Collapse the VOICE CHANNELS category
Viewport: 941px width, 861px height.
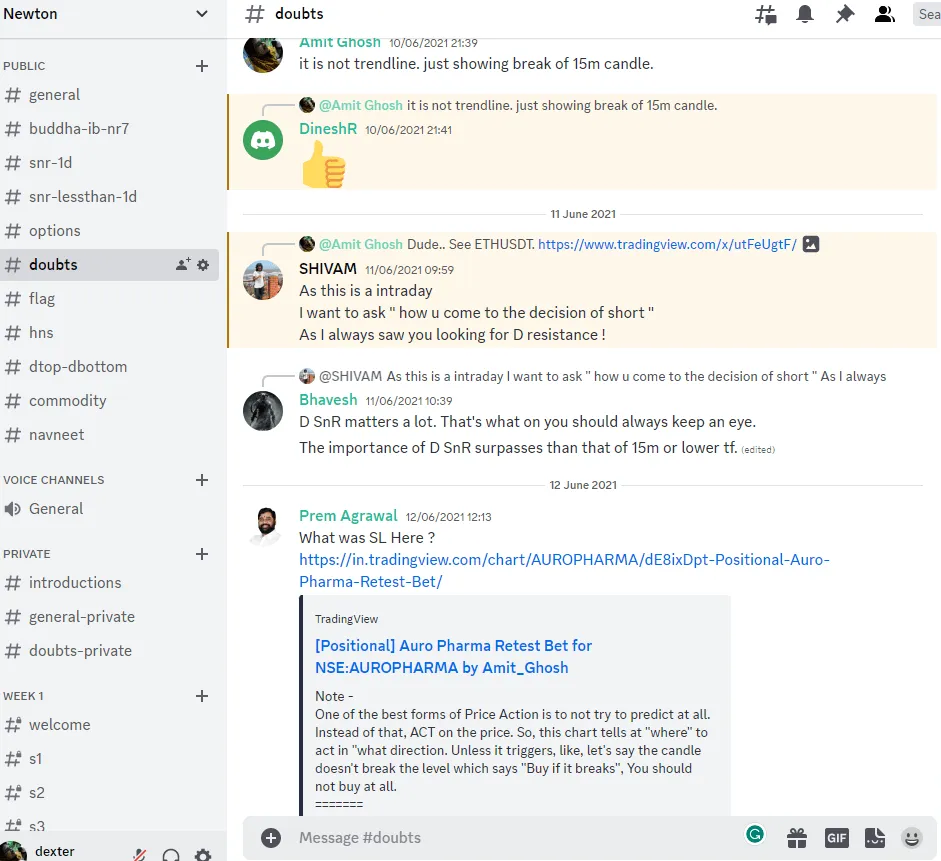coord(54,480)
